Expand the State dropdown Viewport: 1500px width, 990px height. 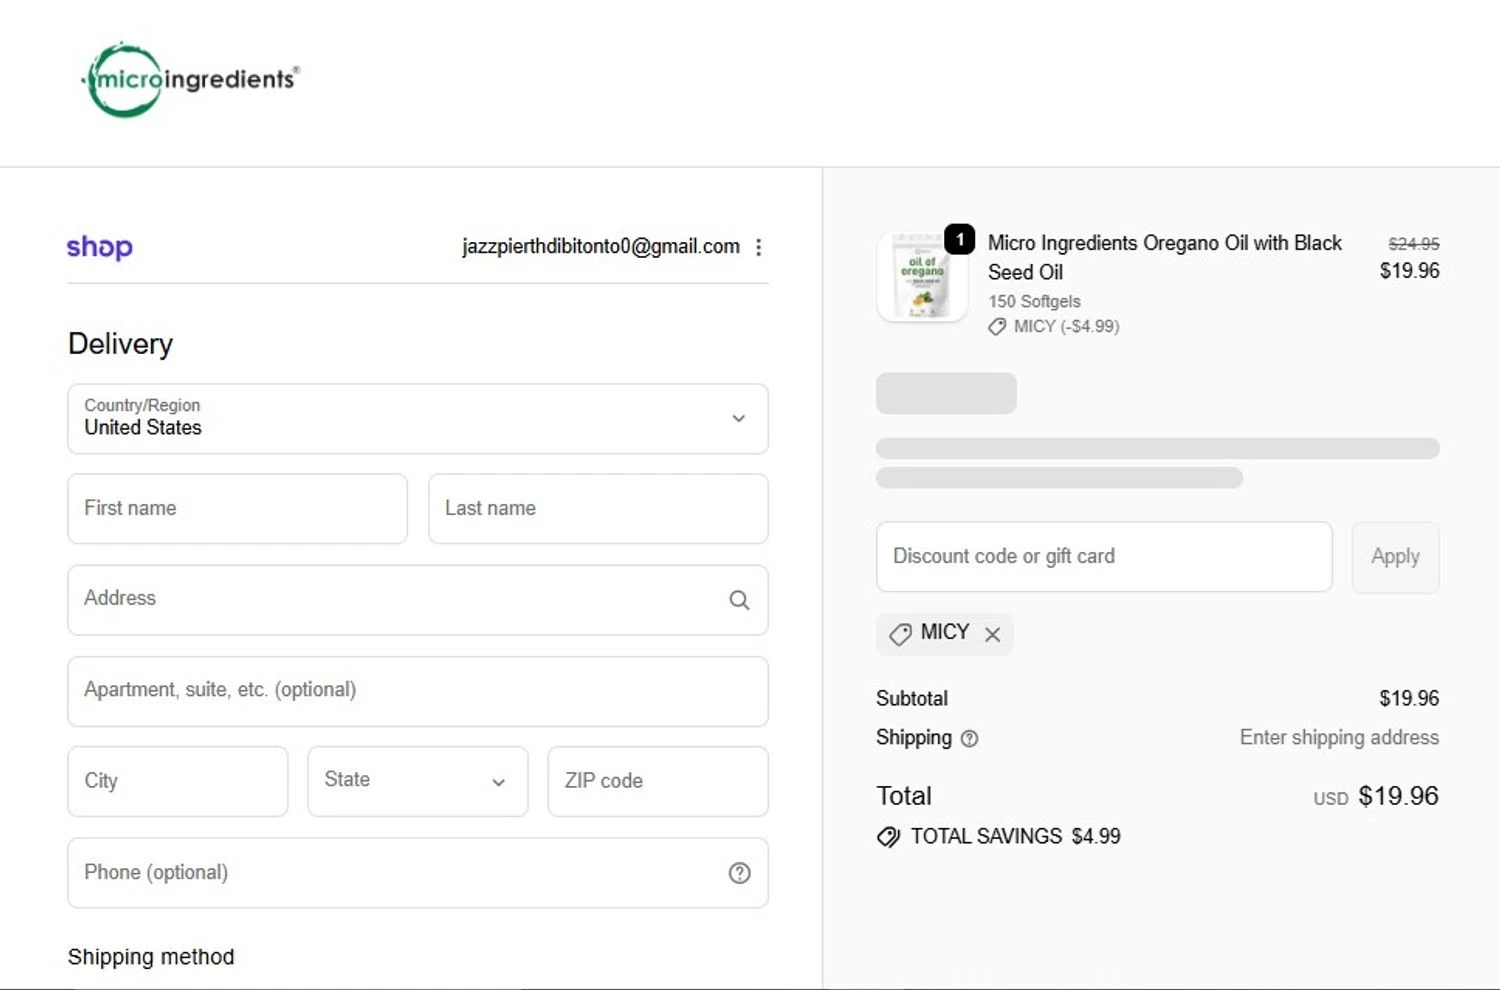[x=418, y=781]
